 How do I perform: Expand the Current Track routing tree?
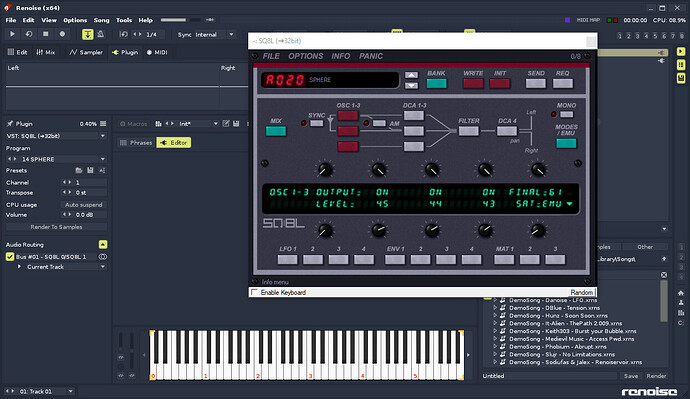coord(19,267)
